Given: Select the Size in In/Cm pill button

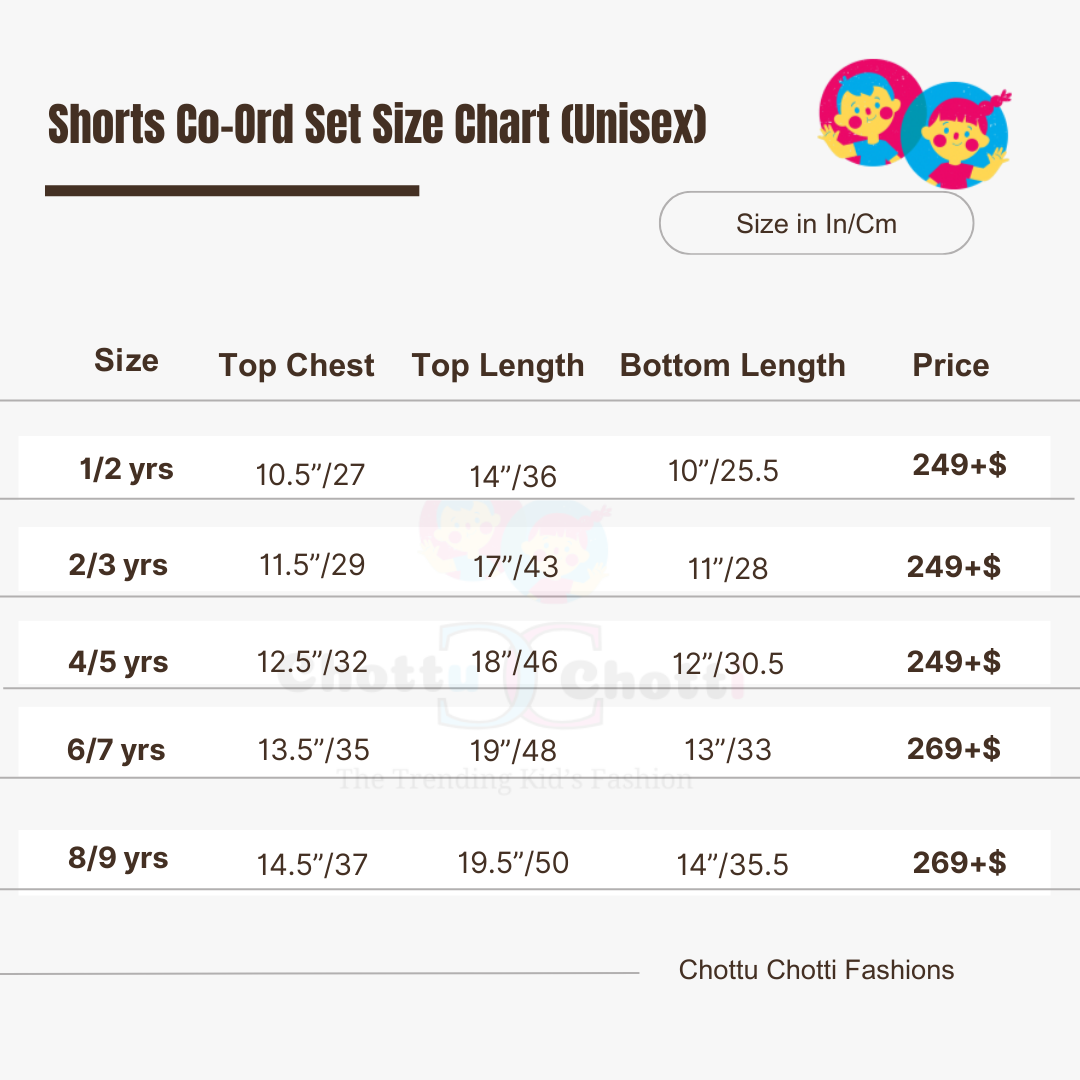Looking at the screenshot, I should (x=816, y=223).
